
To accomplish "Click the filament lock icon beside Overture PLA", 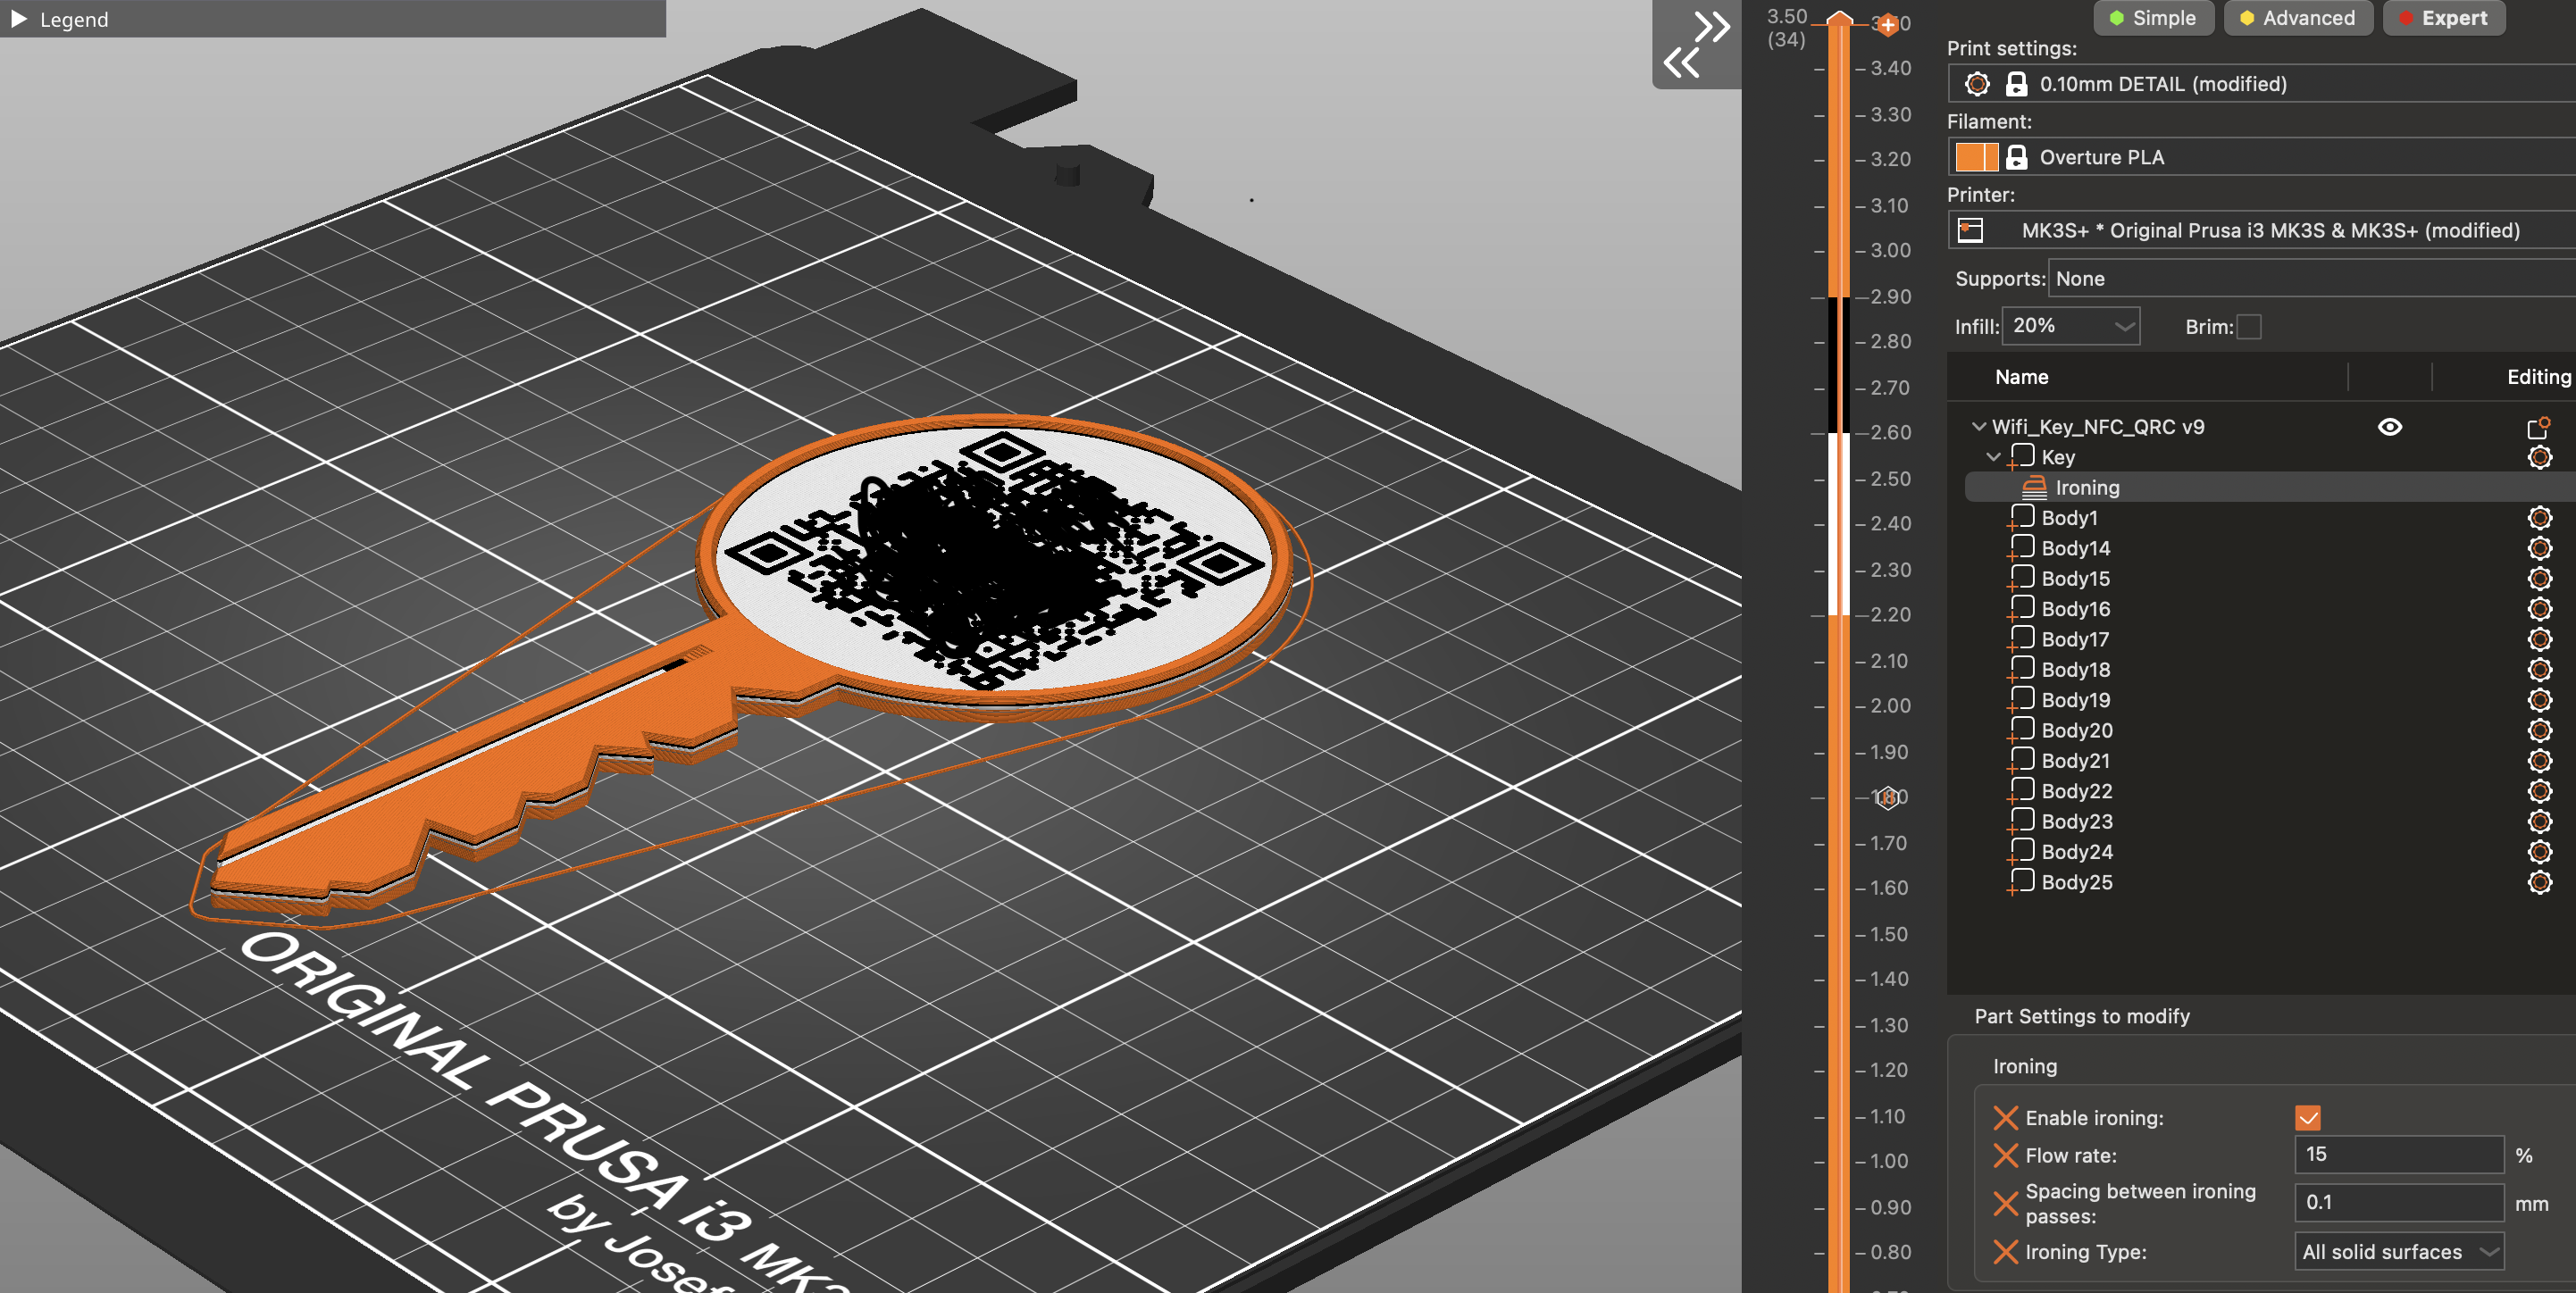I will 2016,157.
